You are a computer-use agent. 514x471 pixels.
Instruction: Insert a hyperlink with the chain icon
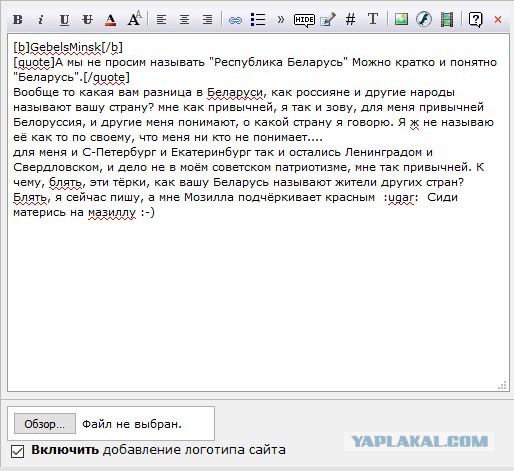(x=235, y=20)
